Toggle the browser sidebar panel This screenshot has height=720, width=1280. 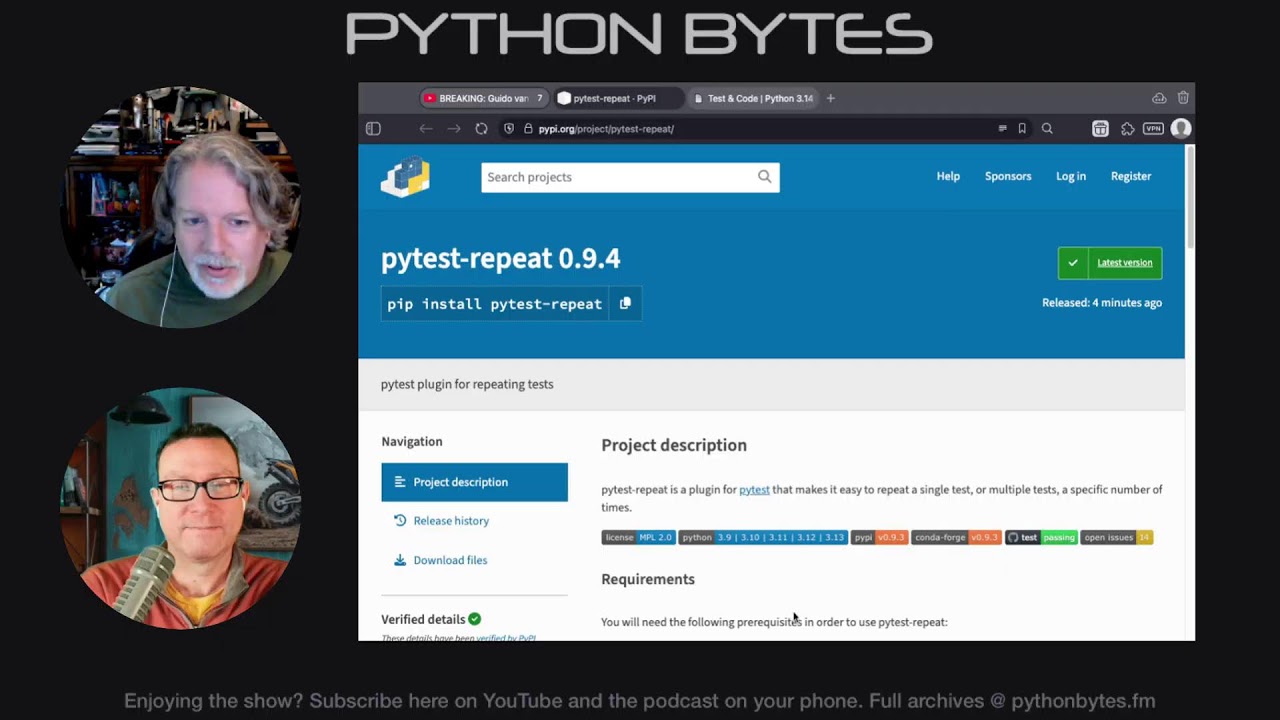click(373, 129)
